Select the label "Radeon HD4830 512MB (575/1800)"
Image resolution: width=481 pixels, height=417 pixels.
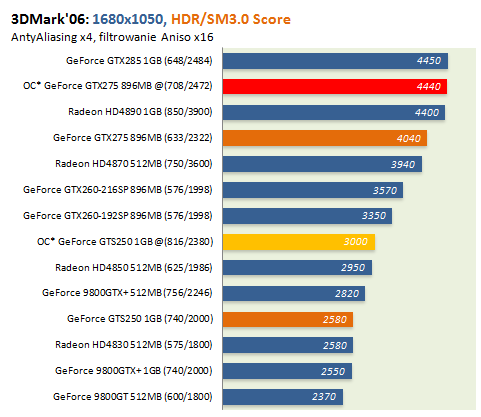pos(134,345)
